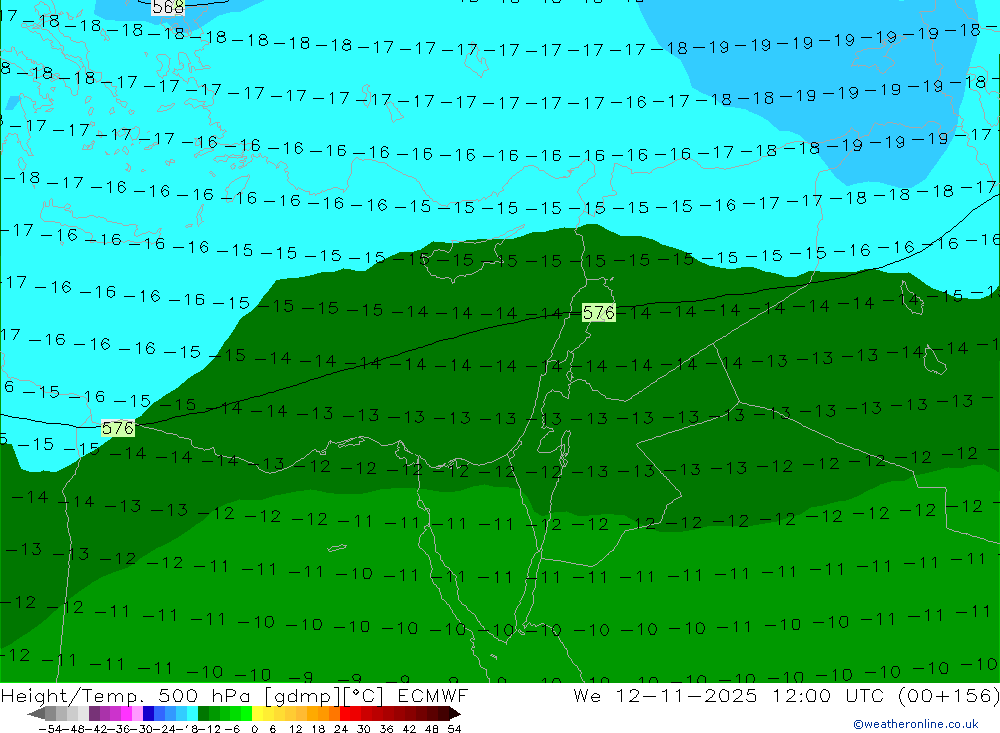This screenshot has height=733, width=1000.
Task: Click the legend's left end arrow
Action: pyautogui.click(x=36, y=714)
